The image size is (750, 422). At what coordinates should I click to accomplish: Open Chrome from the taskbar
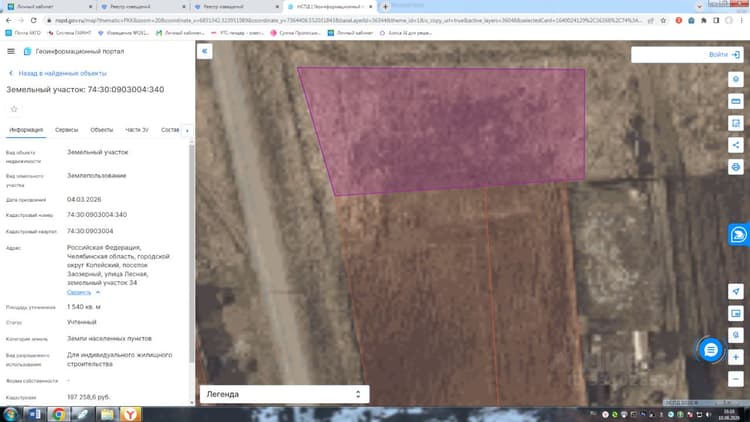(x=58, y=414)
